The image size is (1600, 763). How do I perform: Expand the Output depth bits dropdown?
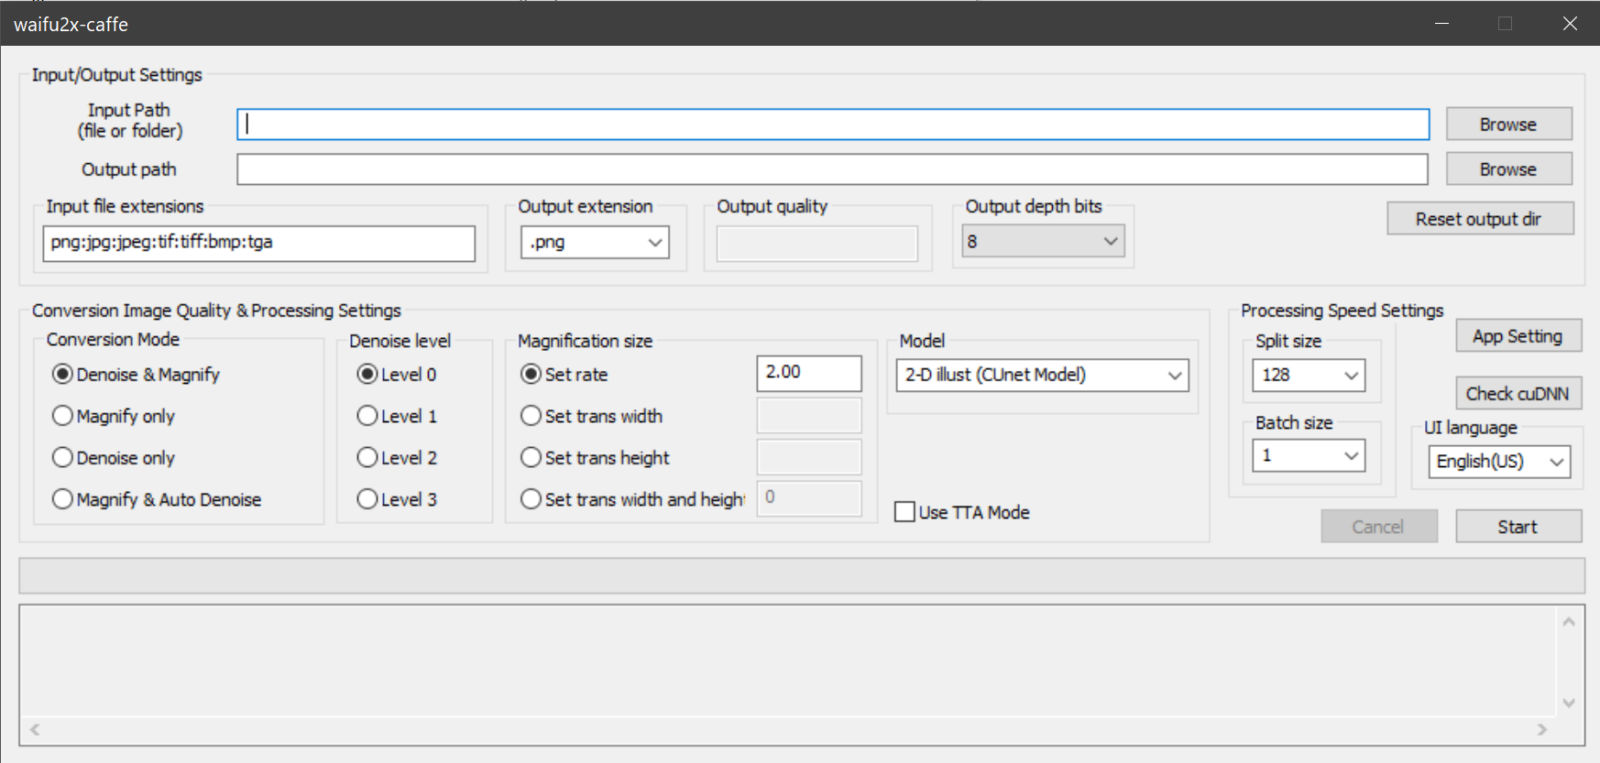[1043, 241]
